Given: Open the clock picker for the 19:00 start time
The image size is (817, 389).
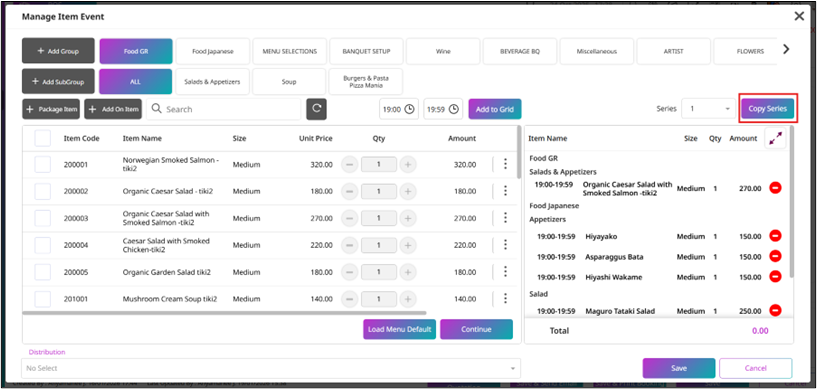Looking at the screenshot, I should point(410,109).
